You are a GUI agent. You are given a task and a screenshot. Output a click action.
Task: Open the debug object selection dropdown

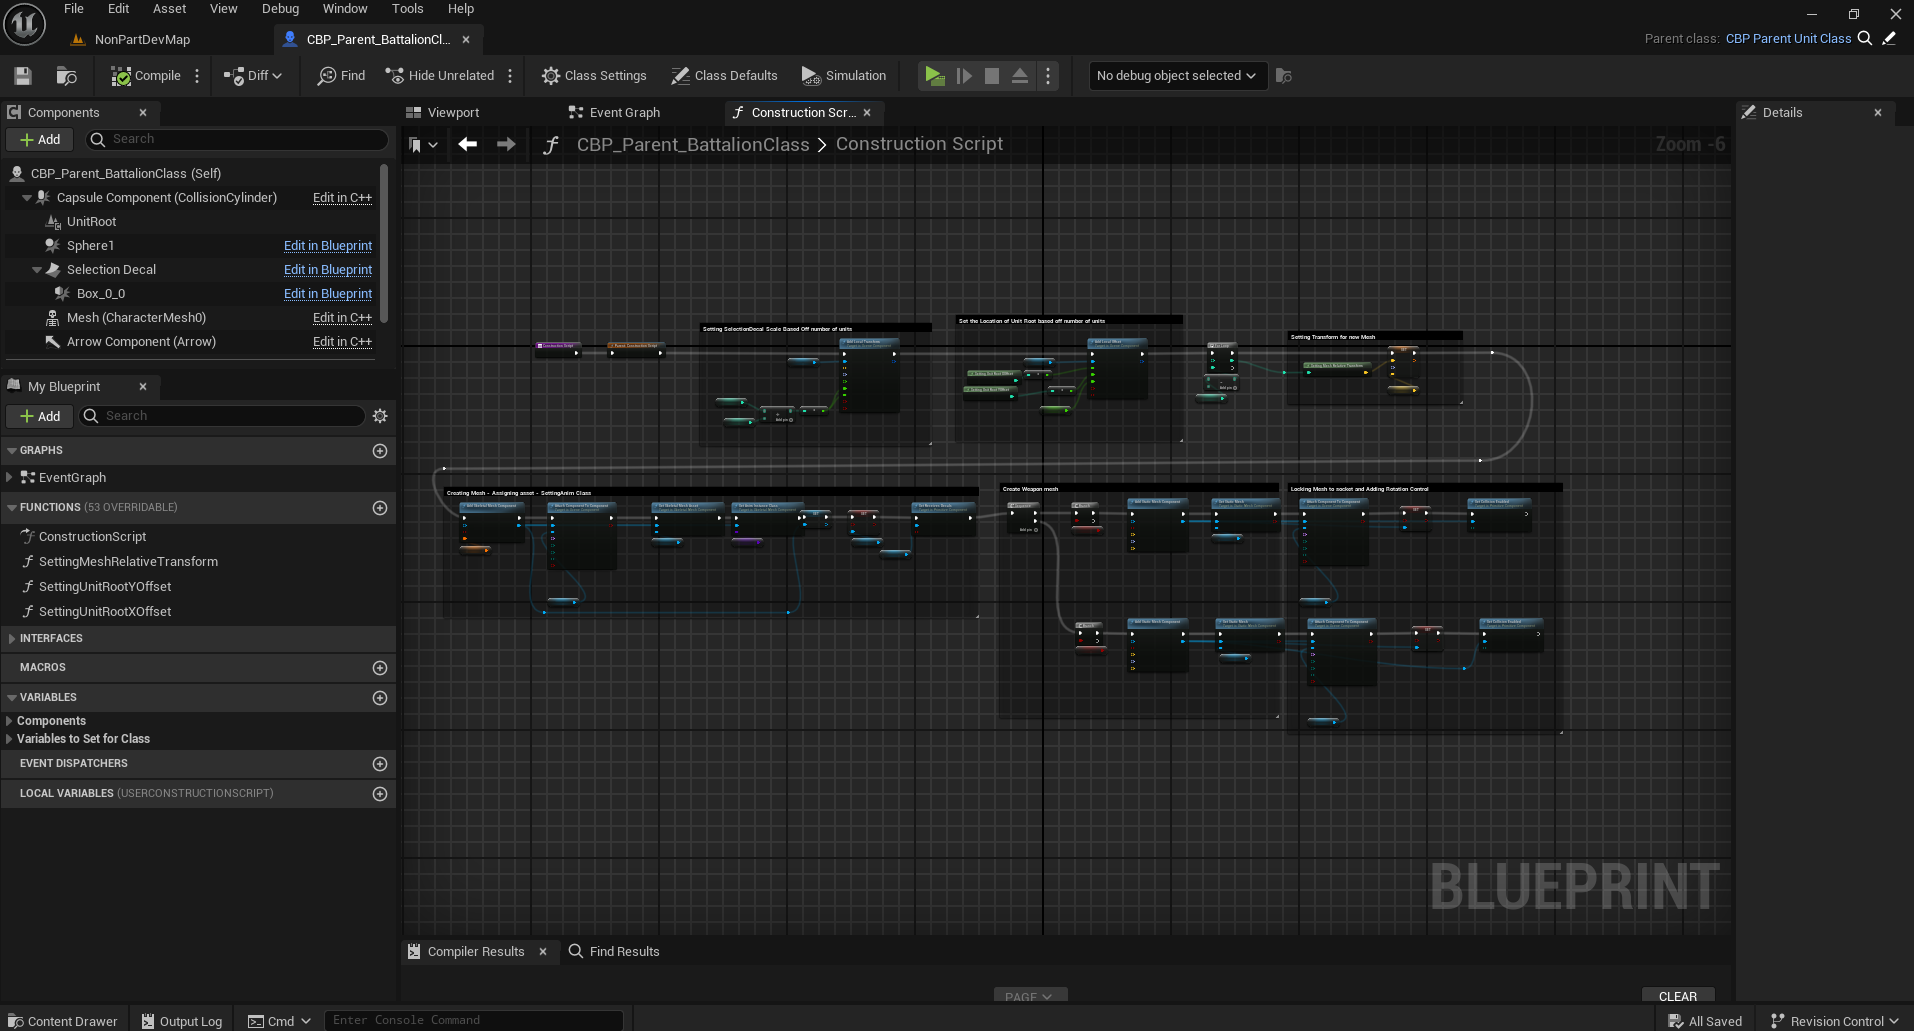pos(1176,76)
